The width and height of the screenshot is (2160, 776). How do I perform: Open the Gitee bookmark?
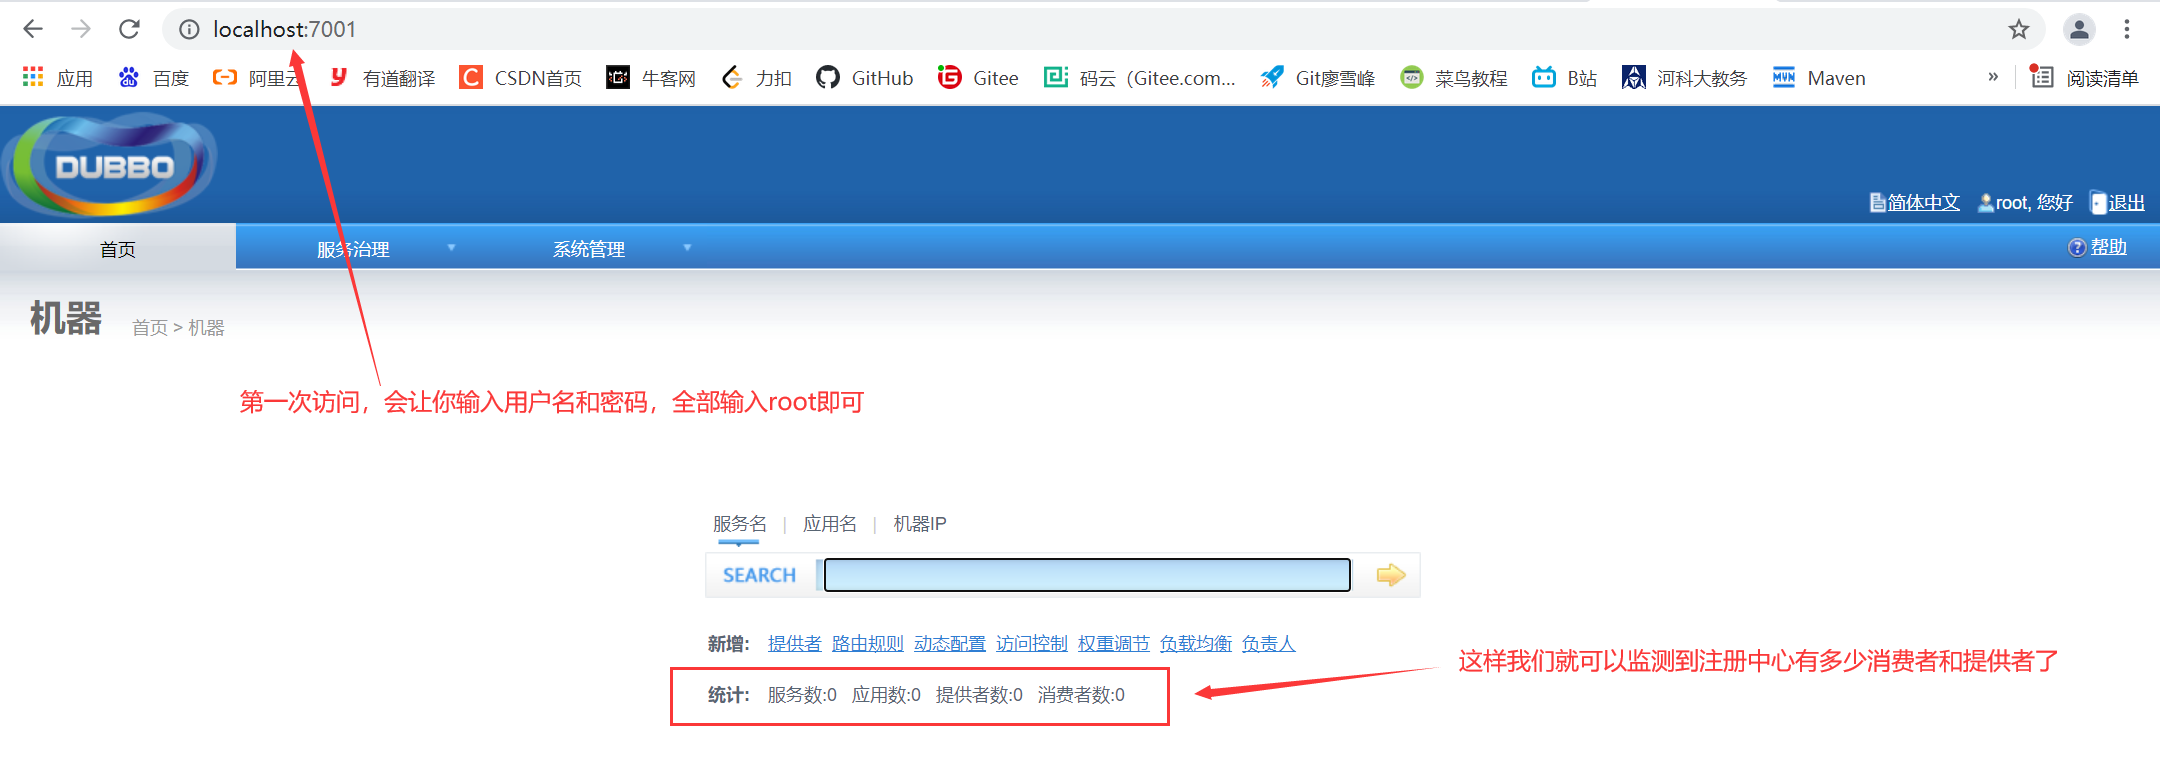click(978, 77)
